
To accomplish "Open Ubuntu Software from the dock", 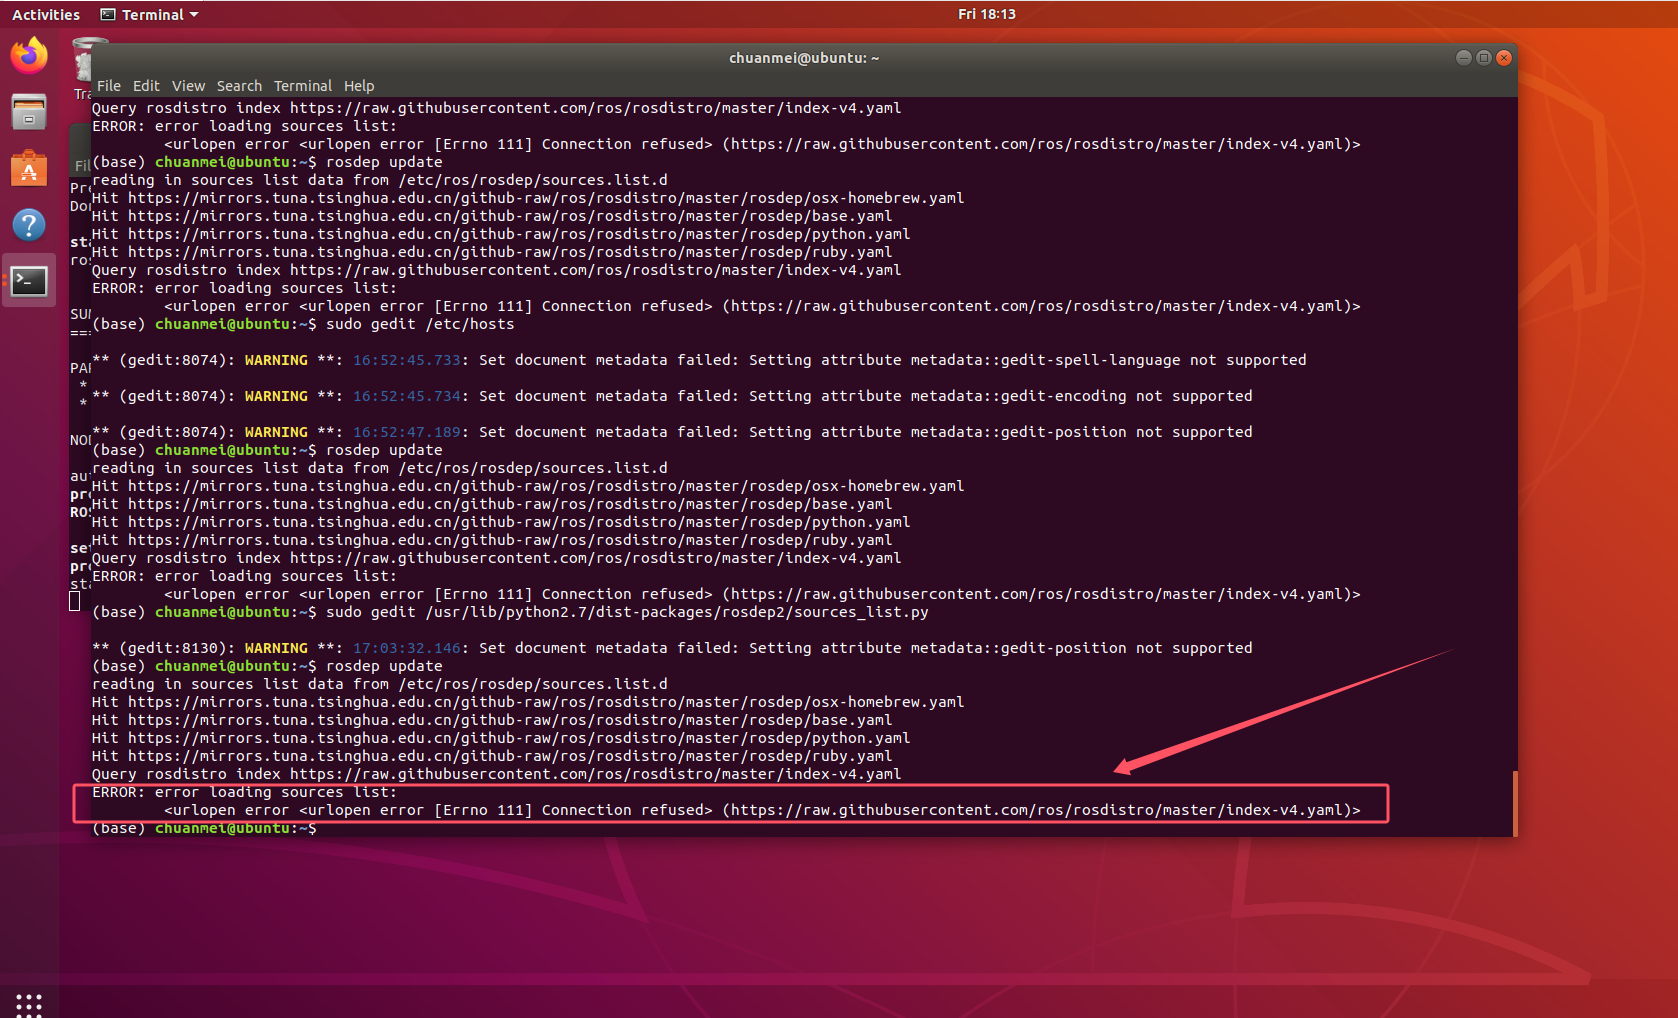I will click(29, 168).
